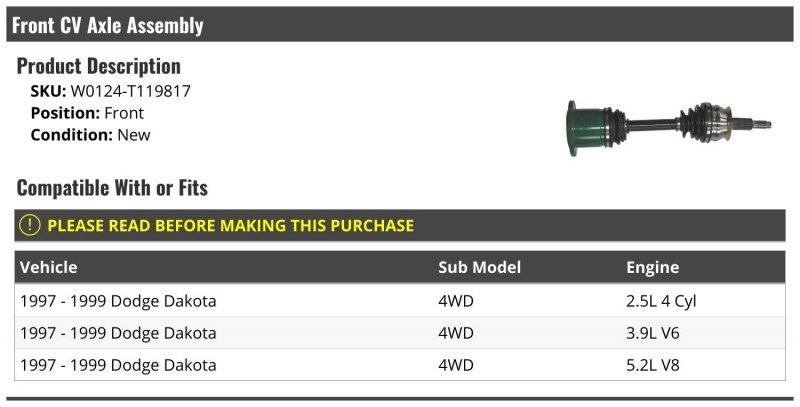The height and width of the screenshot is (407, 800).
Task: Click the Sub Model column header
Action: pos(480,267)
